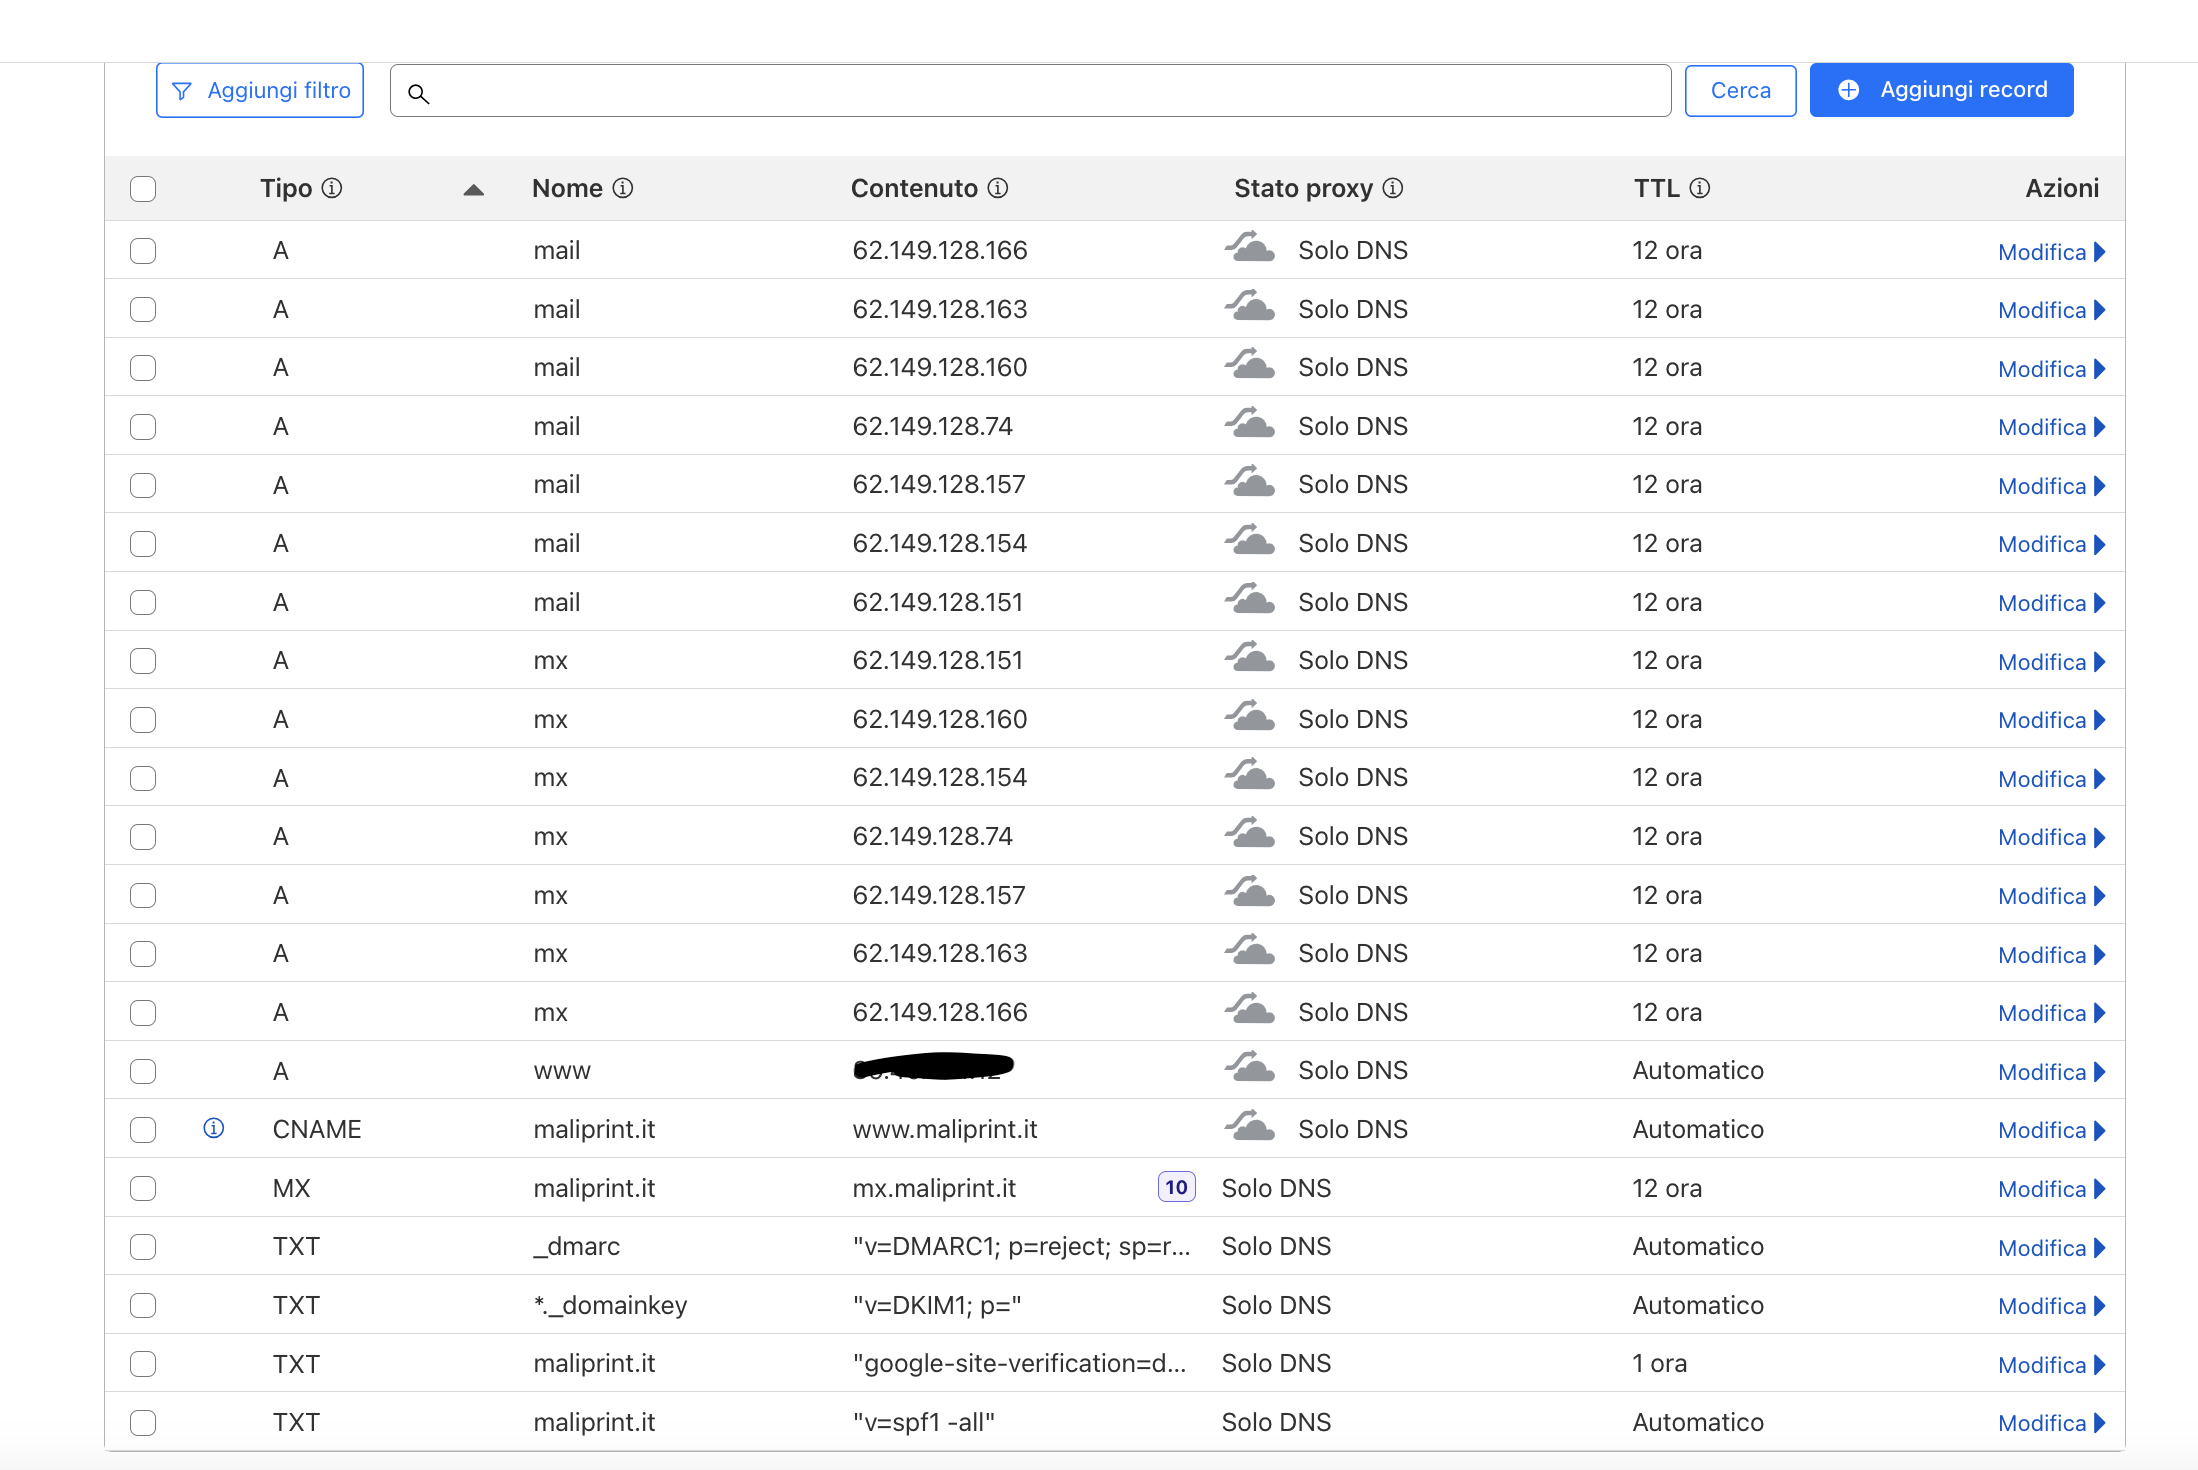Expand Modifica for the CNAME record

pyautogui.click(x=2051, y=1130)
